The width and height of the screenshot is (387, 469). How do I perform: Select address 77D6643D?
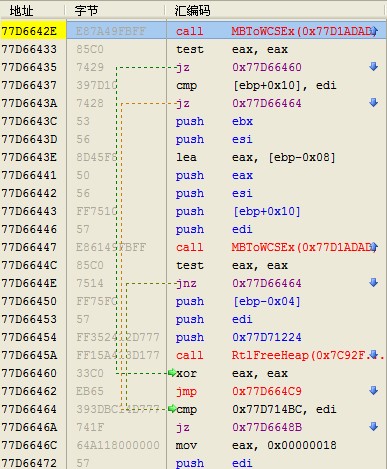click(29, 139)
